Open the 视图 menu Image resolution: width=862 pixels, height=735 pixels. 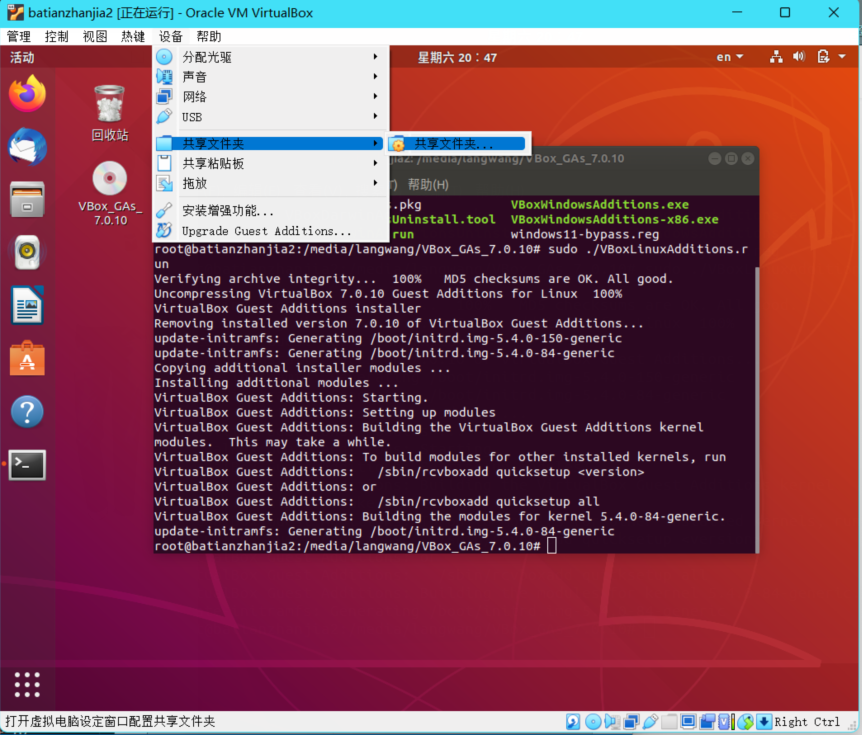95,36
